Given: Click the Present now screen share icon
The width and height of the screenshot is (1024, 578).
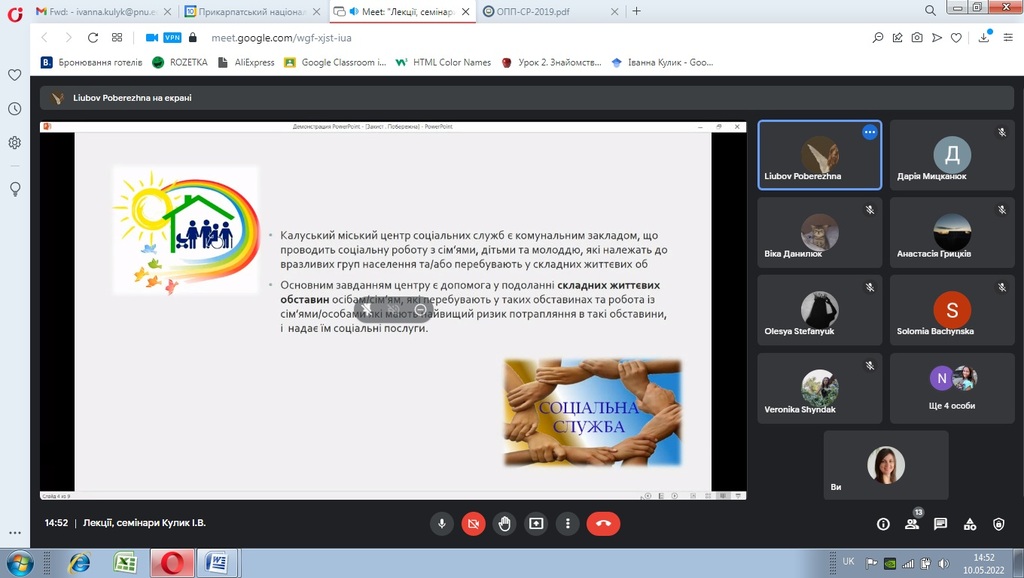Looking at the screenshot, I should tap(536, 523).
